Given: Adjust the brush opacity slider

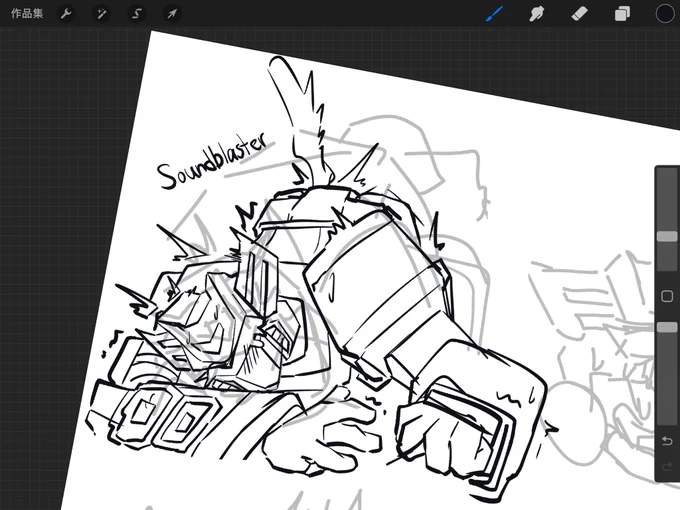Looking at the screenshot, I should (x=667, y=327).
